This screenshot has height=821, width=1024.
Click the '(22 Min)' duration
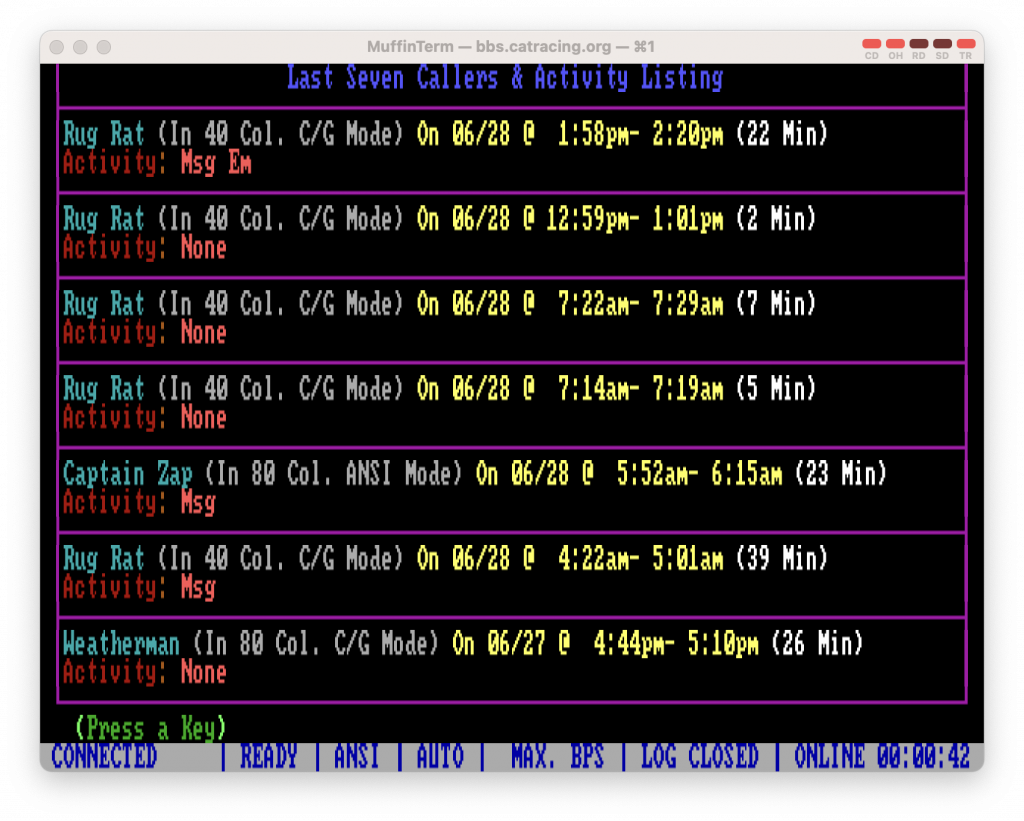point(782,134)
